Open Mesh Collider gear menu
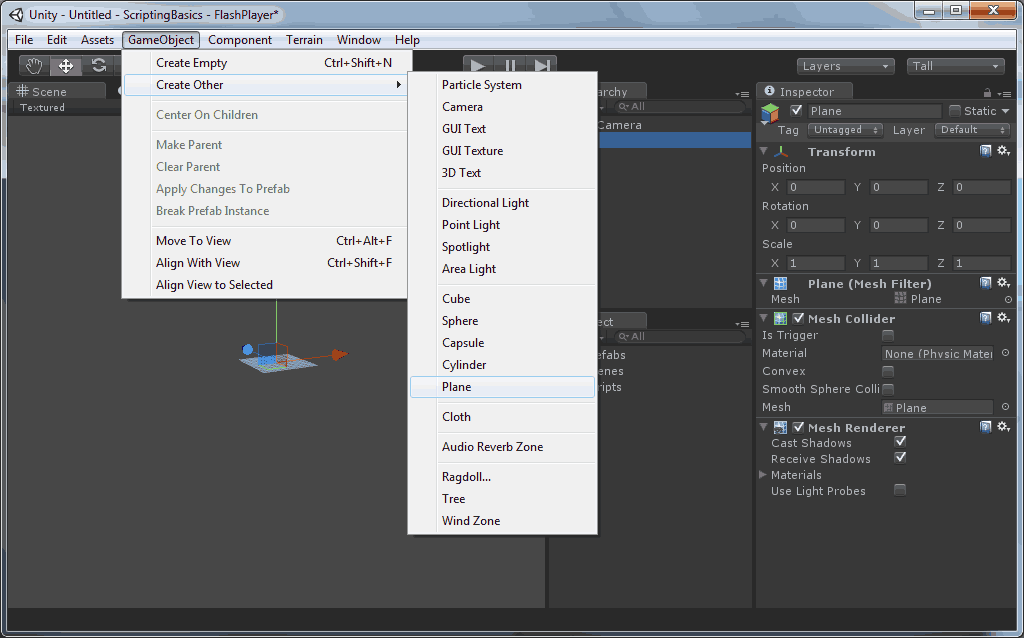Viewport: 1024px width, 638px height. coord(1004,318)
